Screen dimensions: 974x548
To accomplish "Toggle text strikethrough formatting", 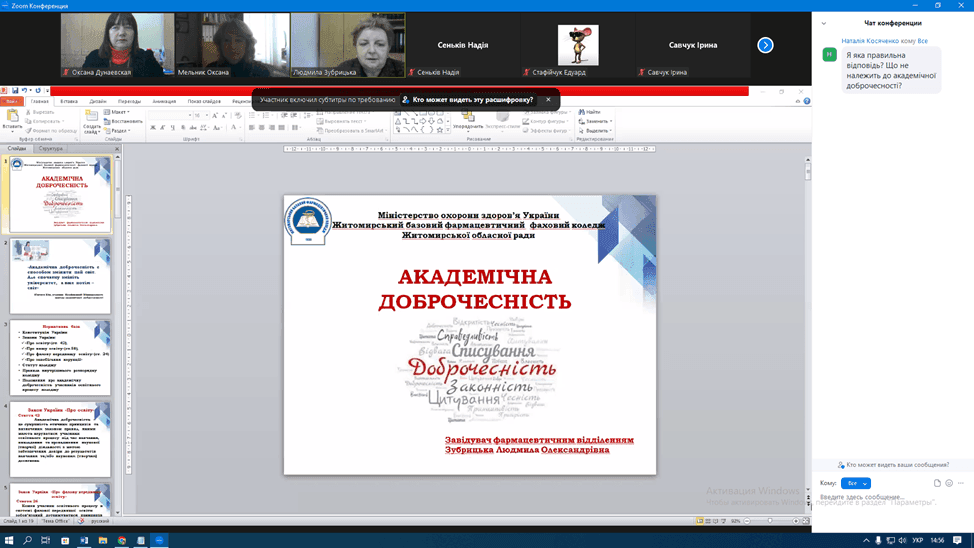I will click(x=193, y=127).
